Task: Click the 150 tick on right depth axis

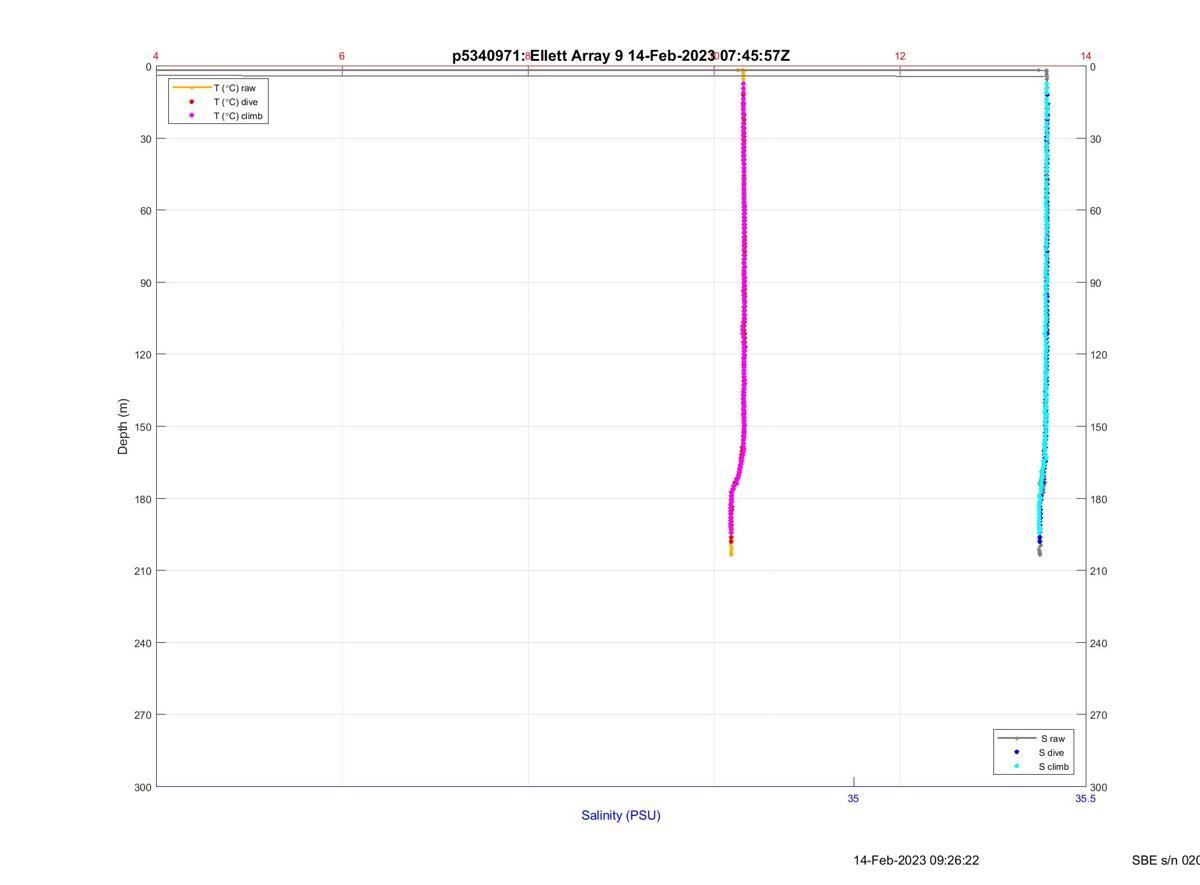Action: (x=1099, y=427)
